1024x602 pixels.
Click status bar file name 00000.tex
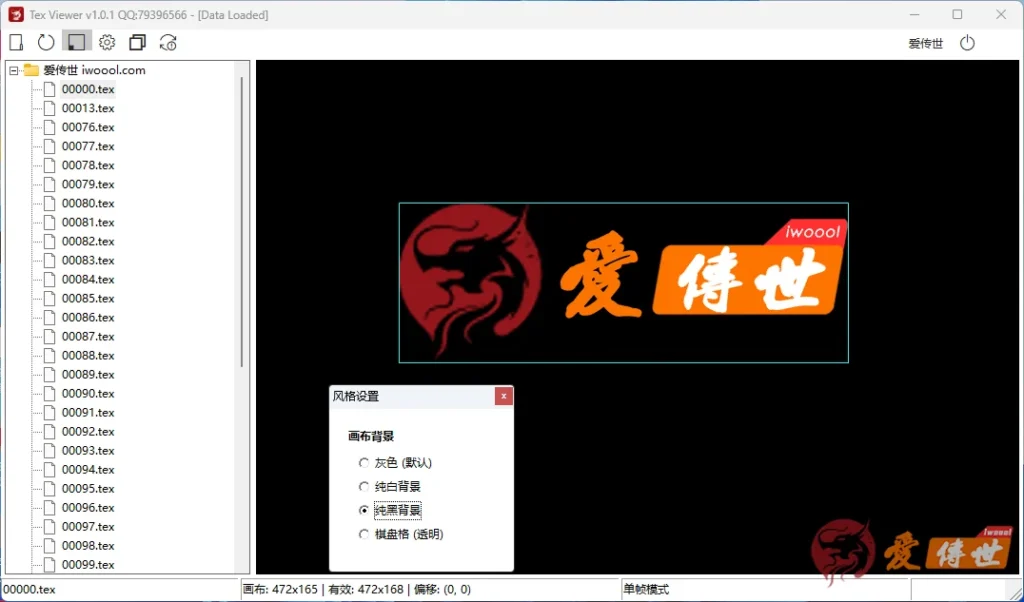tap(29, 590)
